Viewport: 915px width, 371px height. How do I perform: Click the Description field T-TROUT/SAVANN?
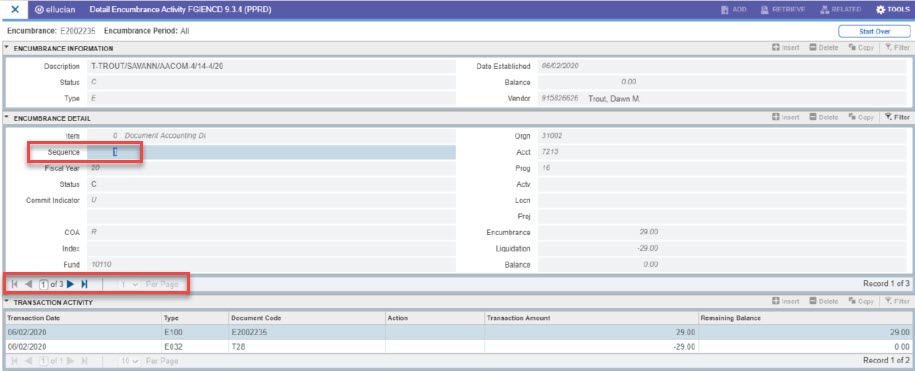point(271,66)
